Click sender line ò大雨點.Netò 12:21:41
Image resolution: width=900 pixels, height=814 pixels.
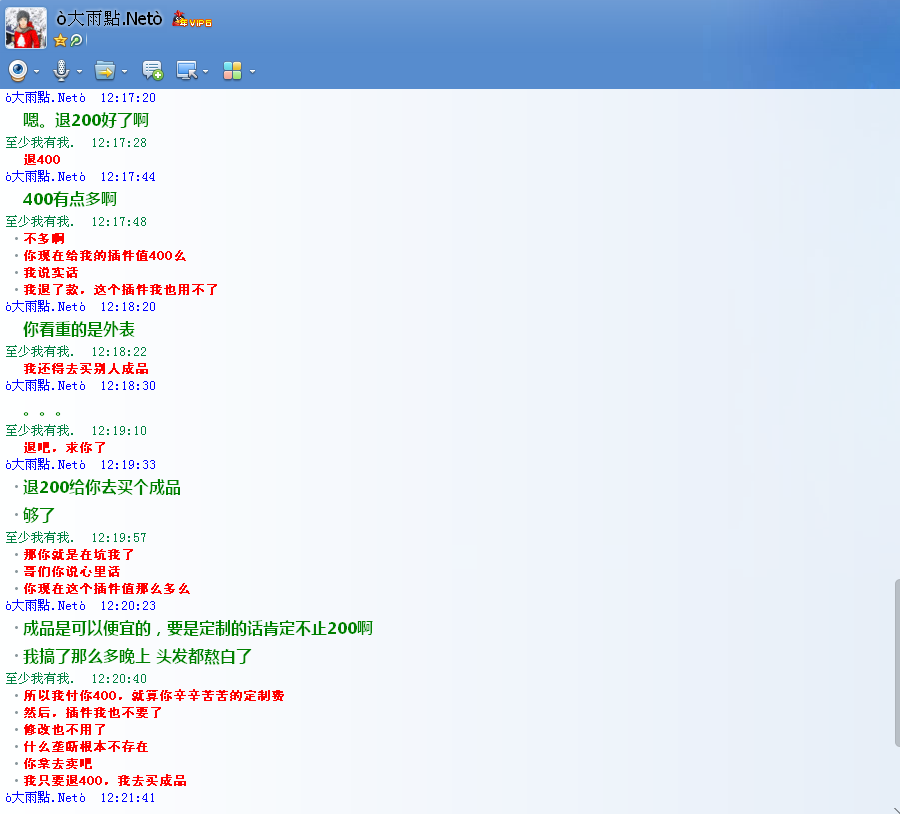(80, 798)
